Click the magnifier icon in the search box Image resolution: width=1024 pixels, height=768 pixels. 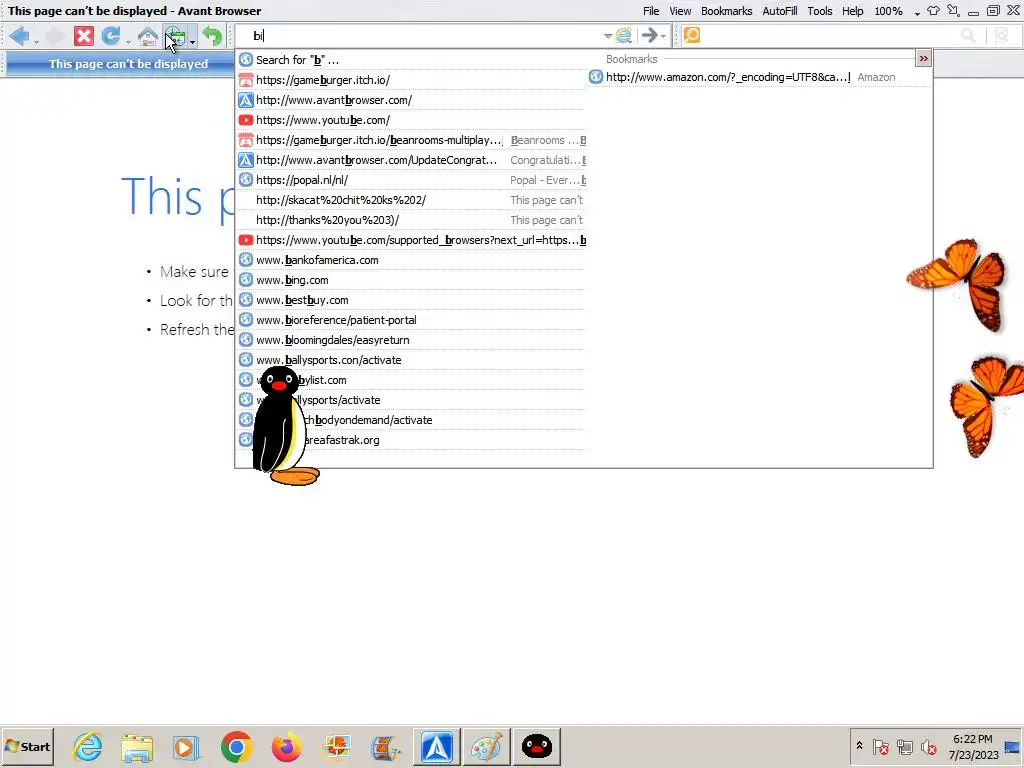[x=968, y=36]
